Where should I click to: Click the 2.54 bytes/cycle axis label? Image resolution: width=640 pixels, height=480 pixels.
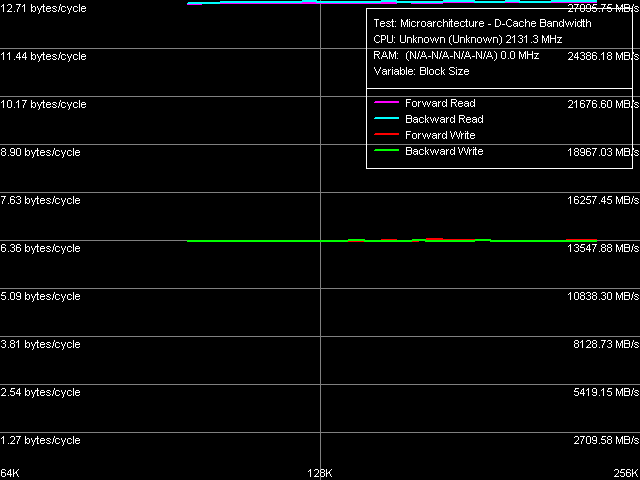(40, 392)
